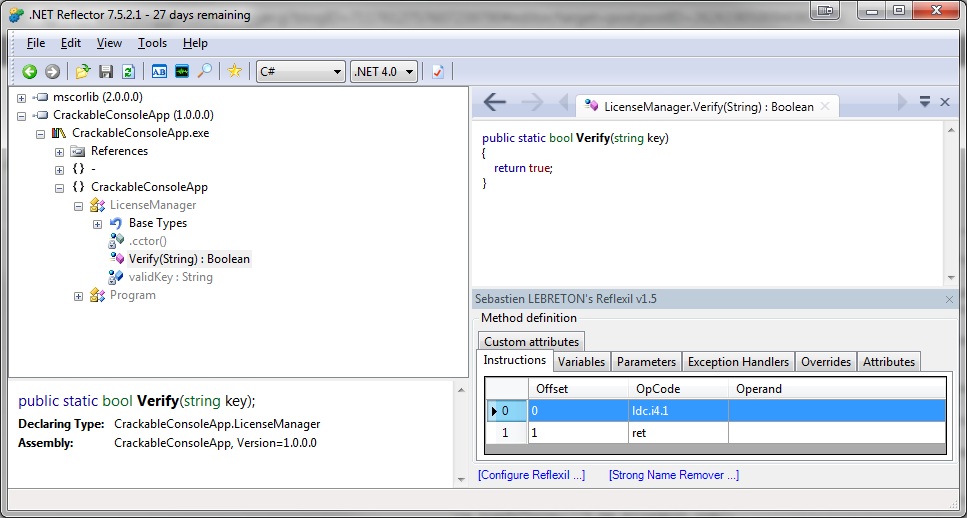Click the AB options toolbar icon
The width and height of the screenshot is (967, 518).
[159, 72]
